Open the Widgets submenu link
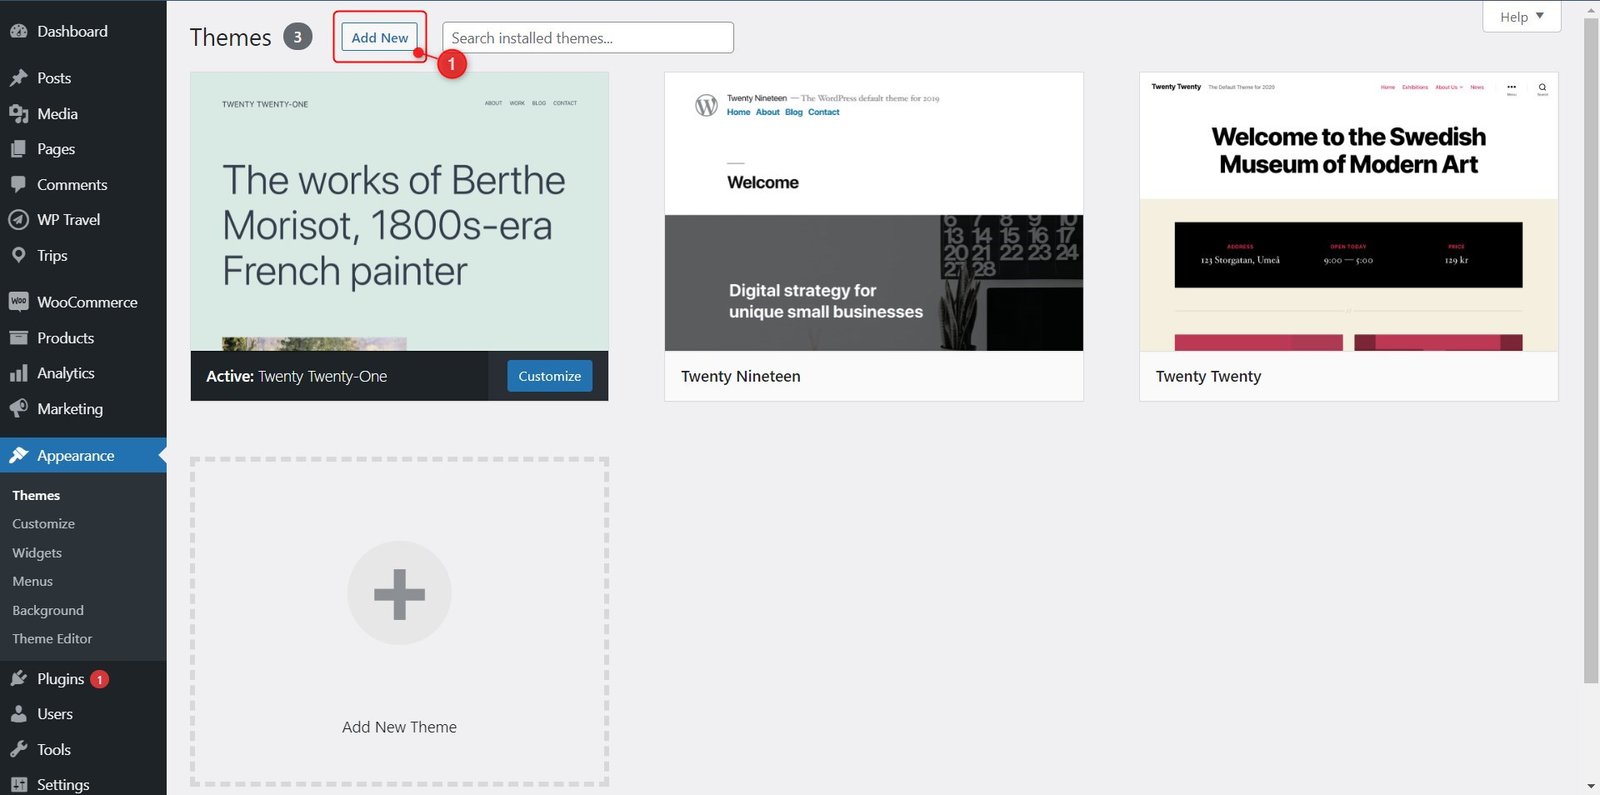1600x795 pixels. pos(37,553)
